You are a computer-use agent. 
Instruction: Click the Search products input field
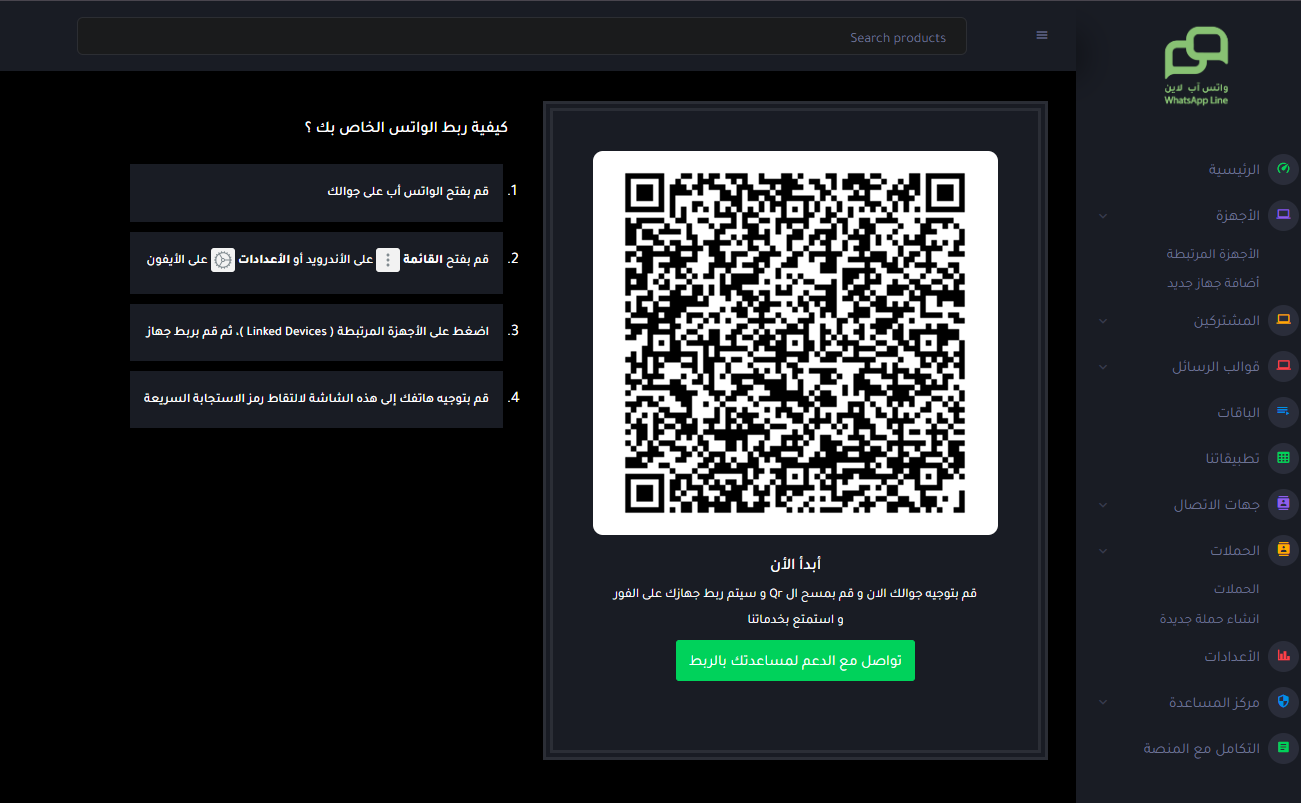tap(521, 37)
